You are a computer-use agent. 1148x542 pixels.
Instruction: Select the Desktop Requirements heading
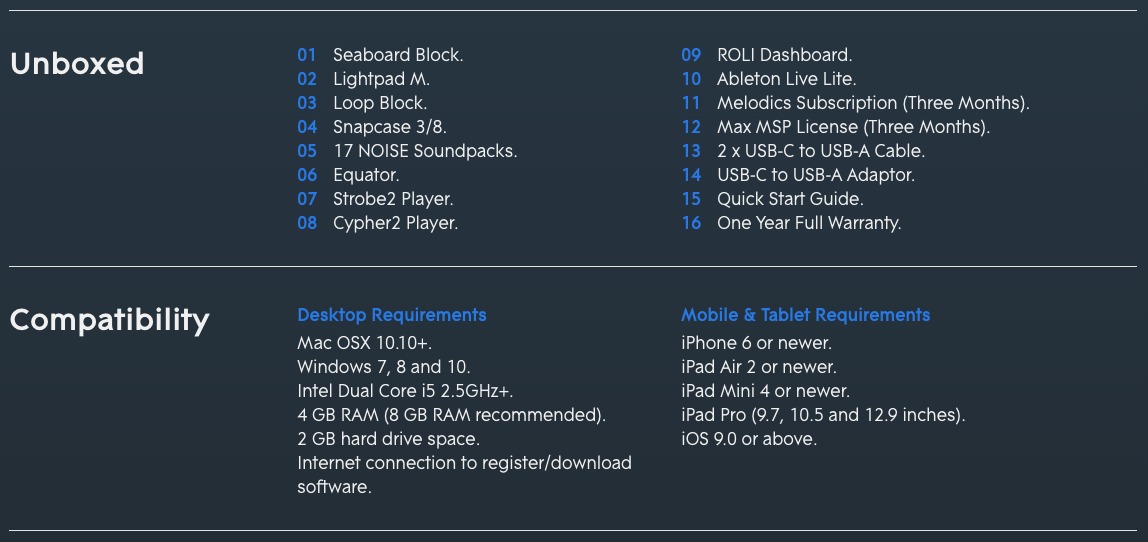(392, 315)
